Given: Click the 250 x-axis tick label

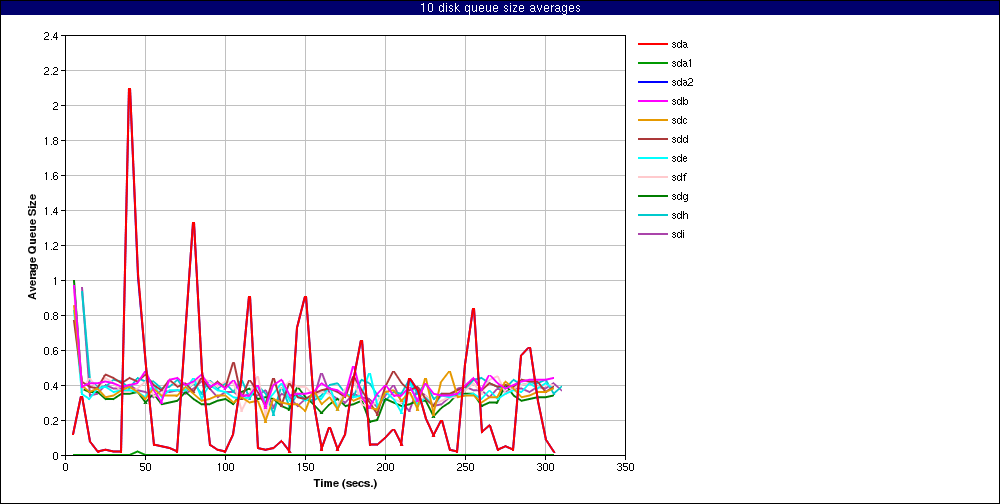Looking at the screenshot, I should coord(466,467).
